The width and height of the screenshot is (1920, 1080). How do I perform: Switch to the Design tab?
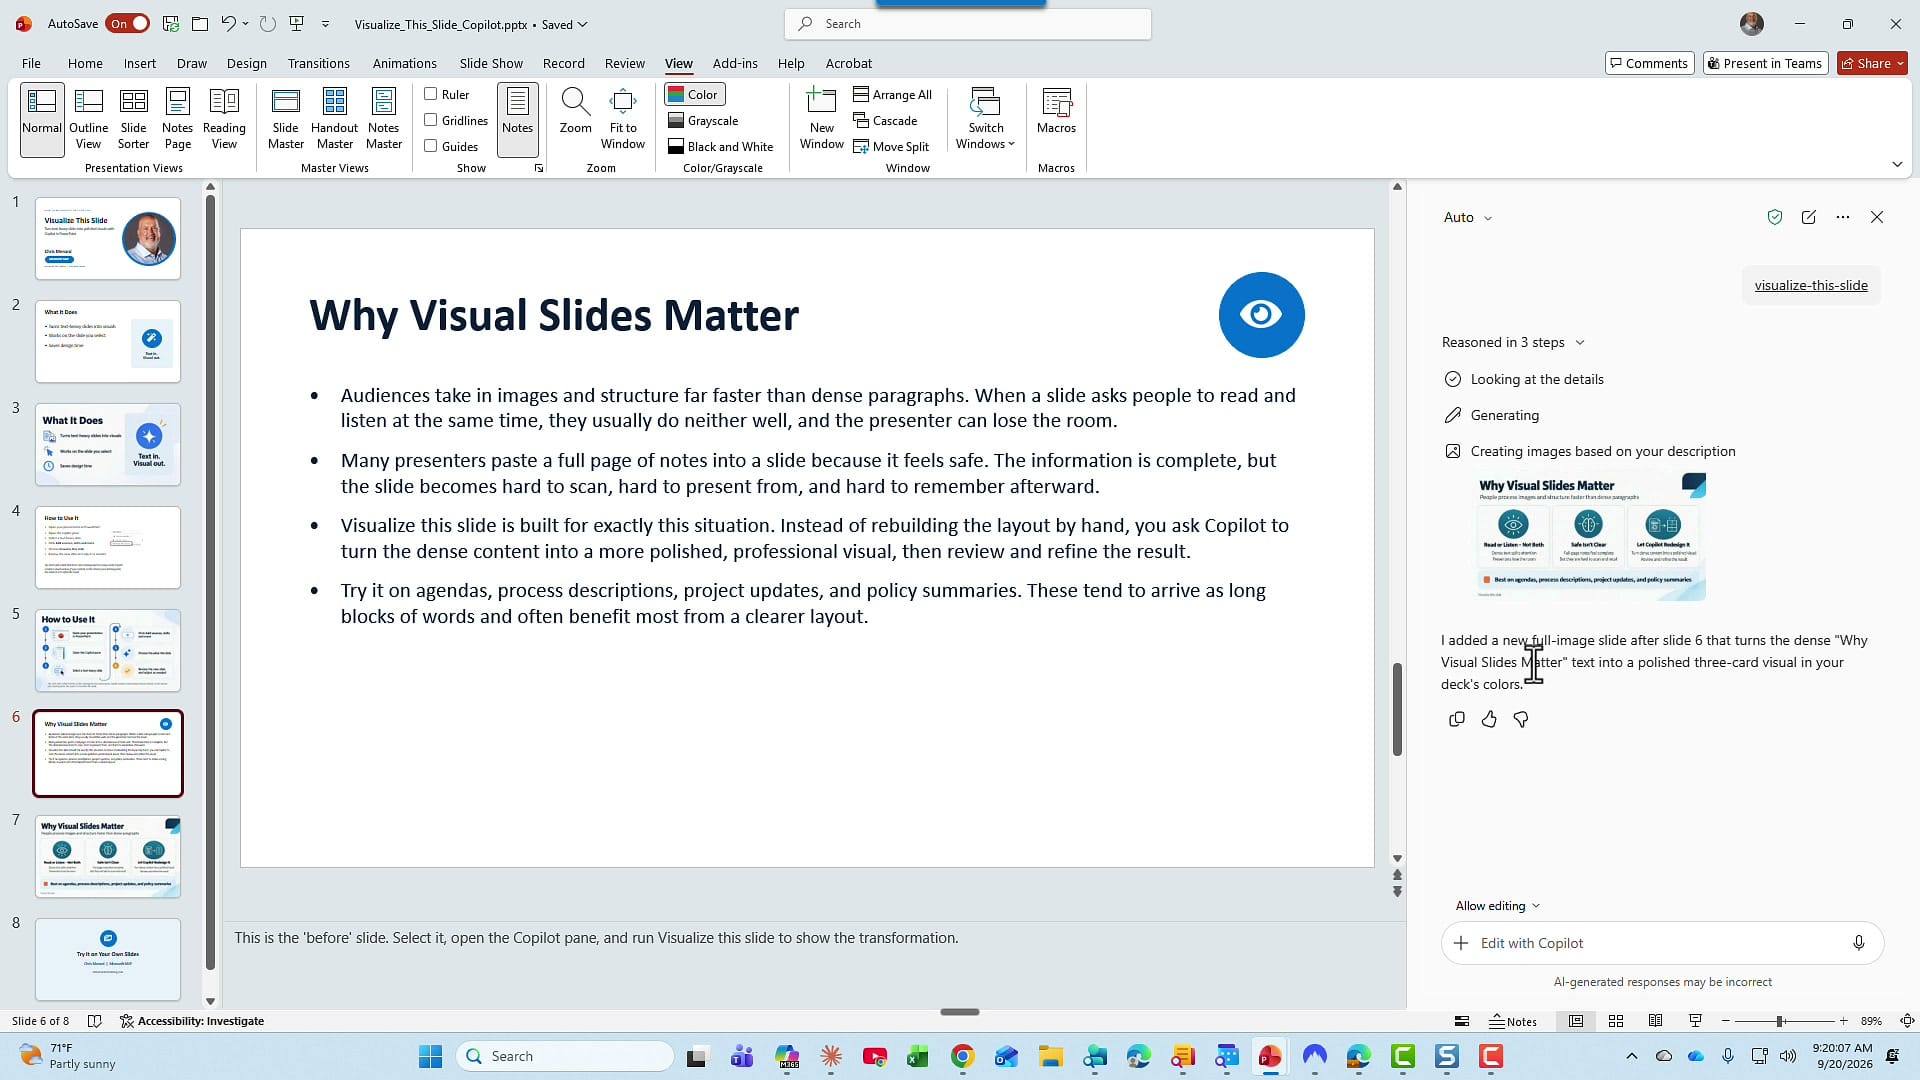coord(246,63)
